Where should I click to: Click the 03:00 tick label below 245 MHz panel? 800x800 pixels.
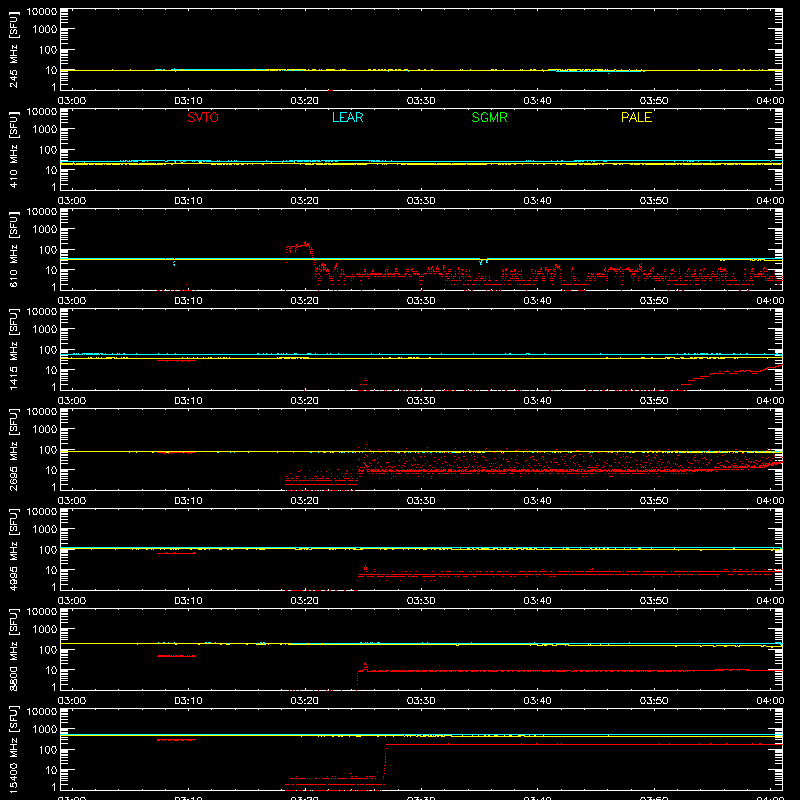pos(72,101)
